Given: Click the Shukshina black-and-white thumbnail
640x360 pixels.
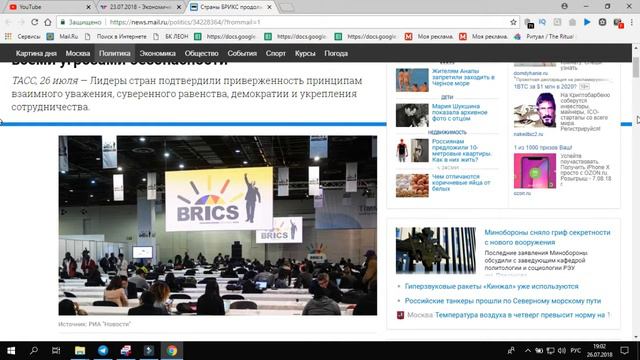Looking at the screenshot, I should pos(412,115).
